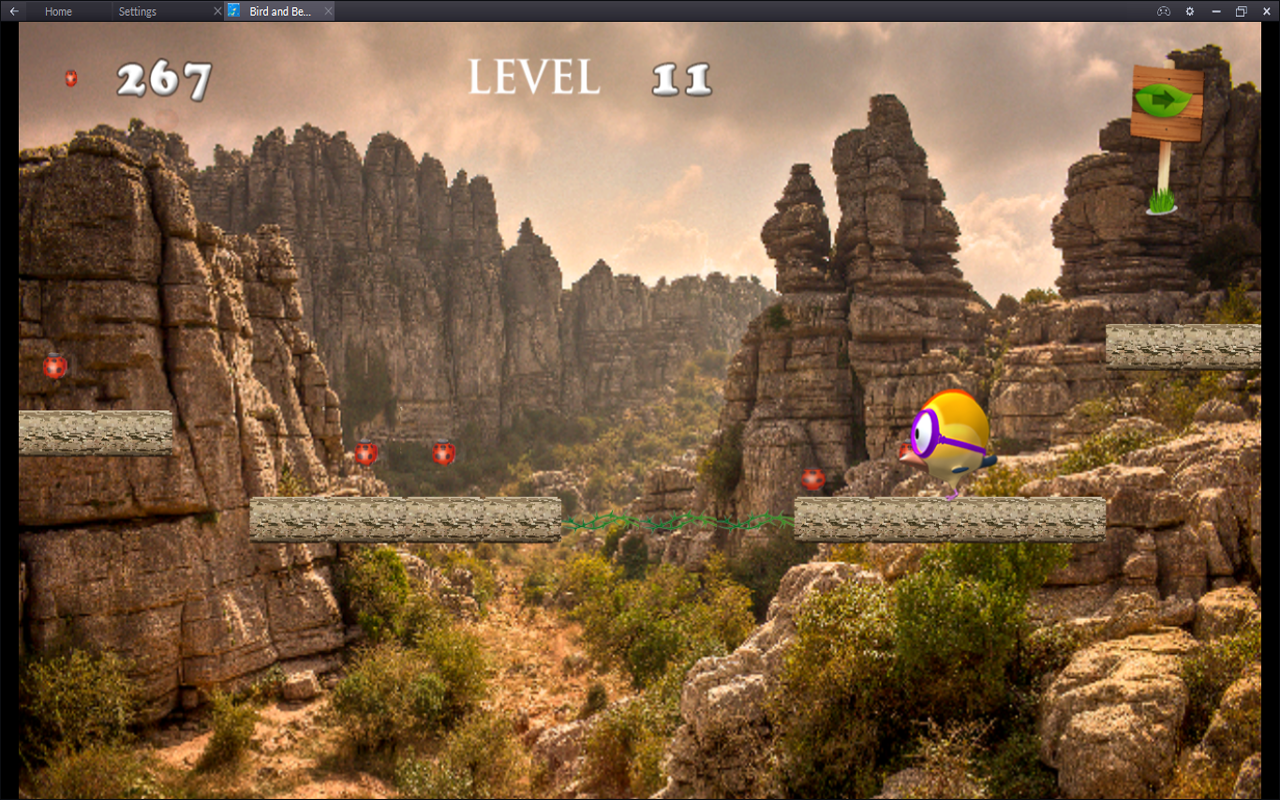This screenshot has width=1280, height=800.
Task: Minimize the emulator window
Action: click(1216, 11)
